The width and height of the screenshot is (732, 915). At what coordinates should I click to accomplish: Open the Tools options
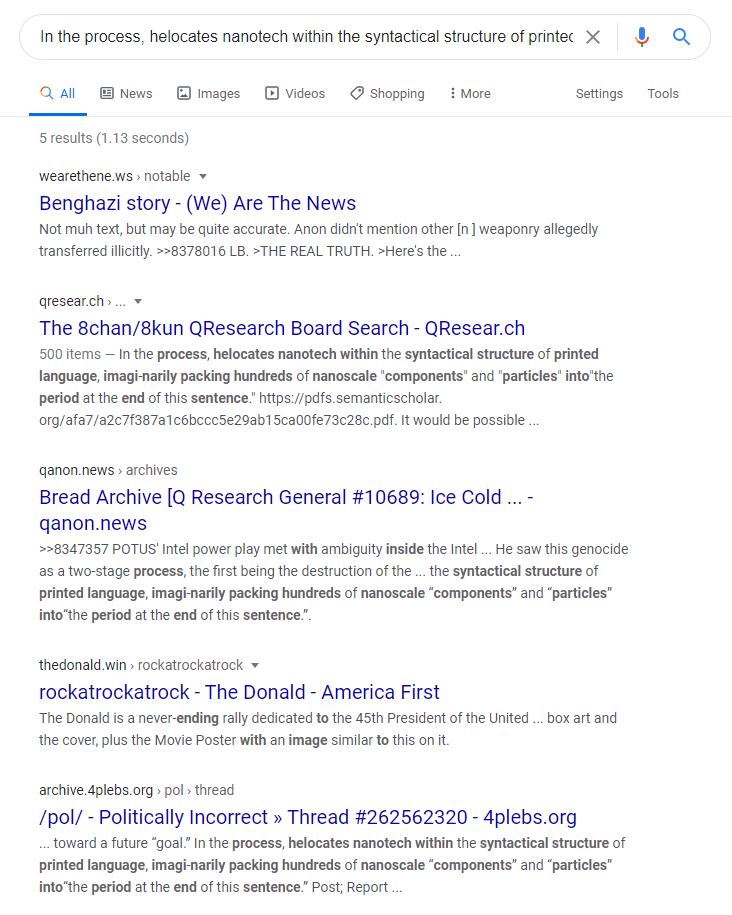[x=663, y=93]
